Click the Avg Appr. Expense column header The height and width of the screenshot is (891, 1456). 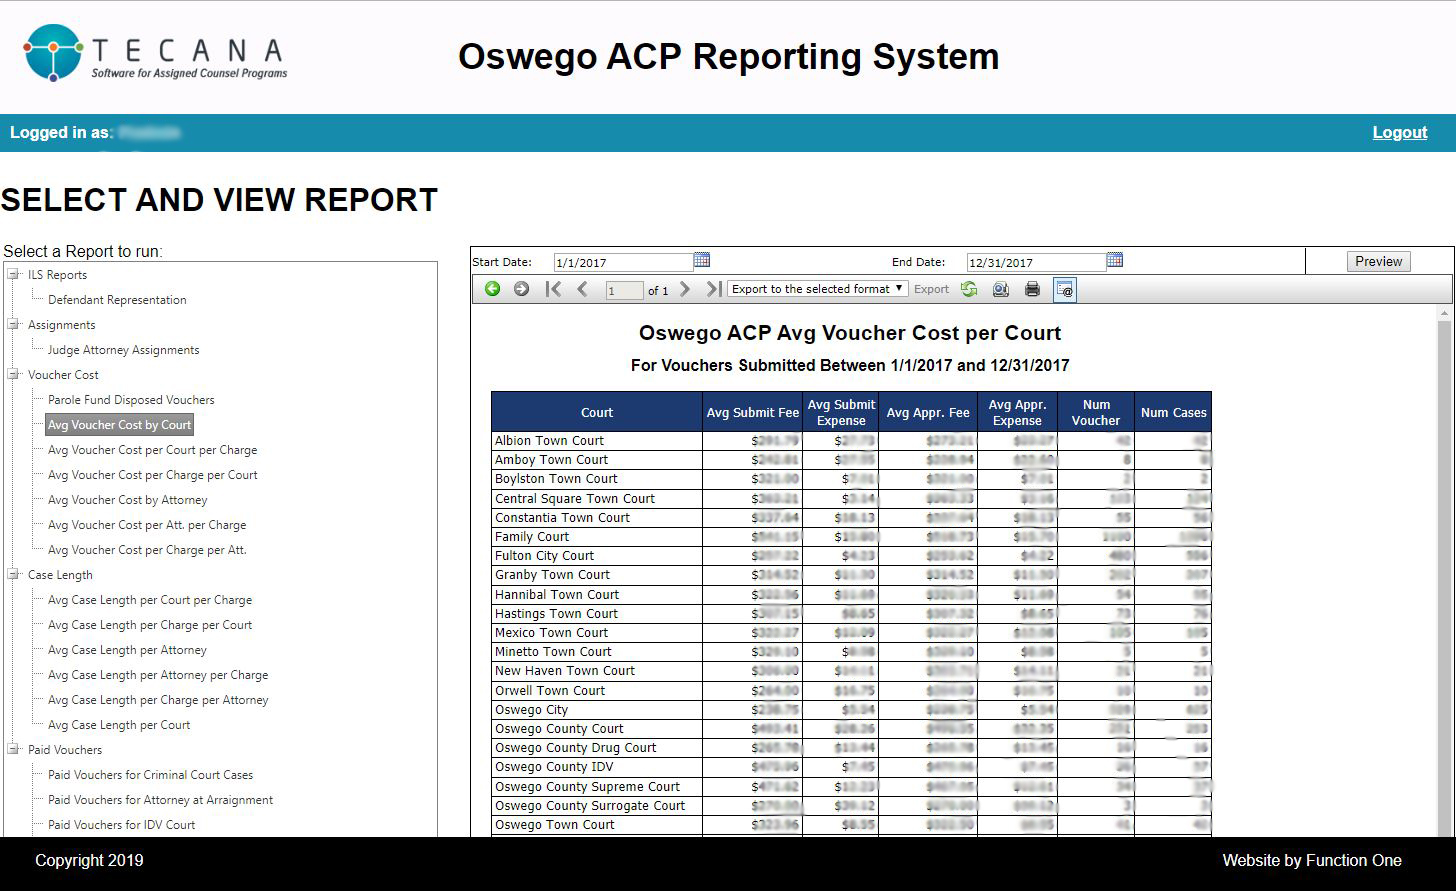click(x=1017, y=412)
